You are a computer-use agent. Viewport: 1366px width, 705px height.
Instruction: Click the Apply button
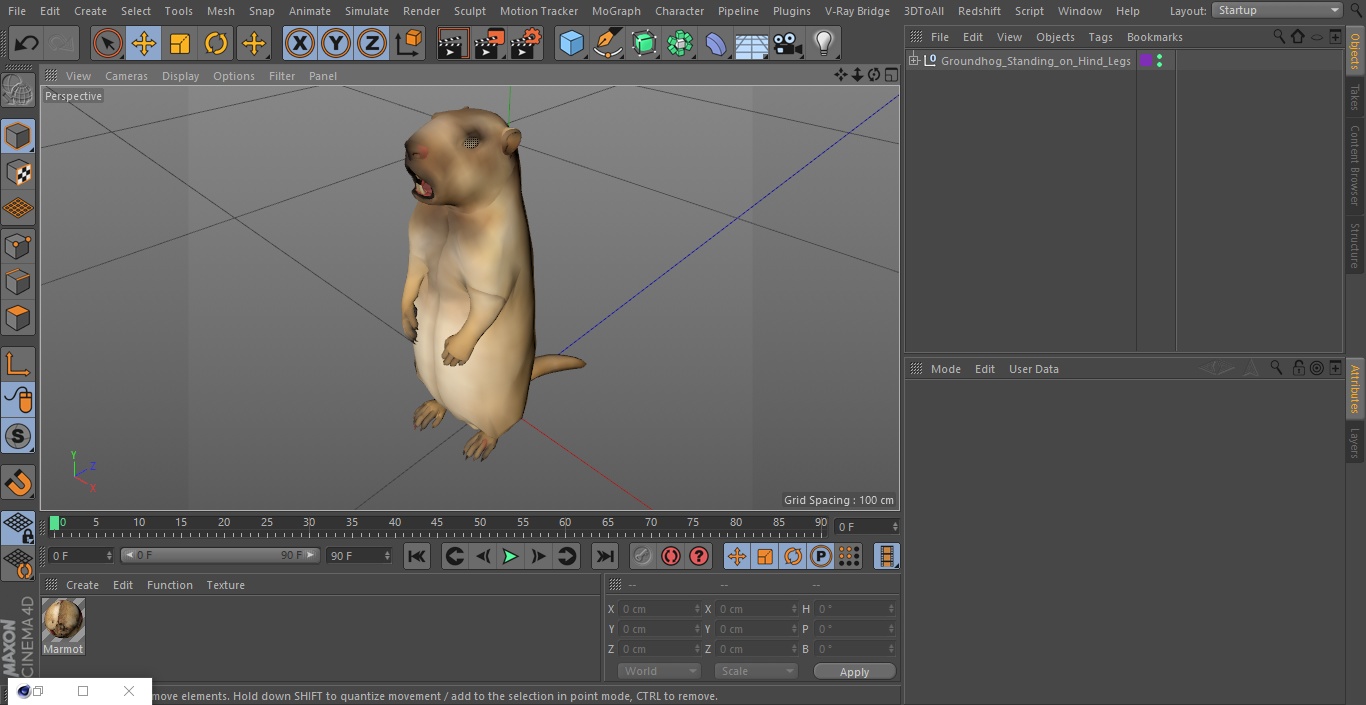point(854,671)
